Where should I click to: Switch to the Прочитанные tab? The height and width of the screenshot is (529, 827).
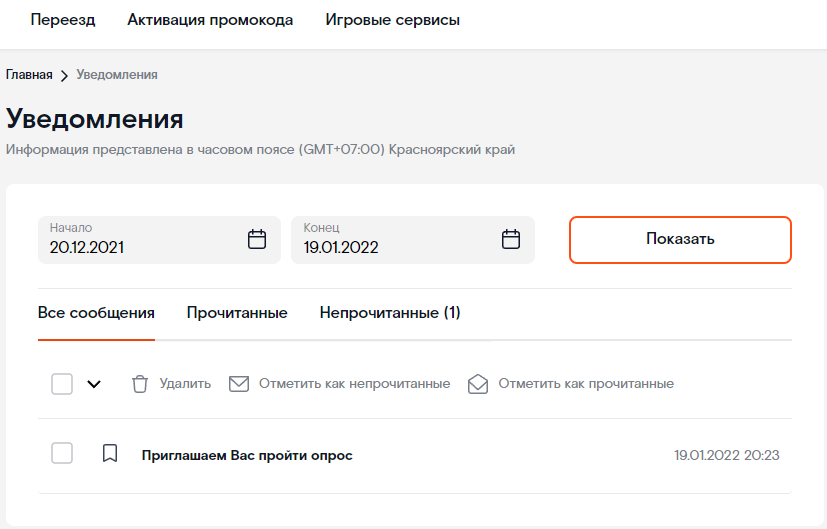(x=237, y=313)
